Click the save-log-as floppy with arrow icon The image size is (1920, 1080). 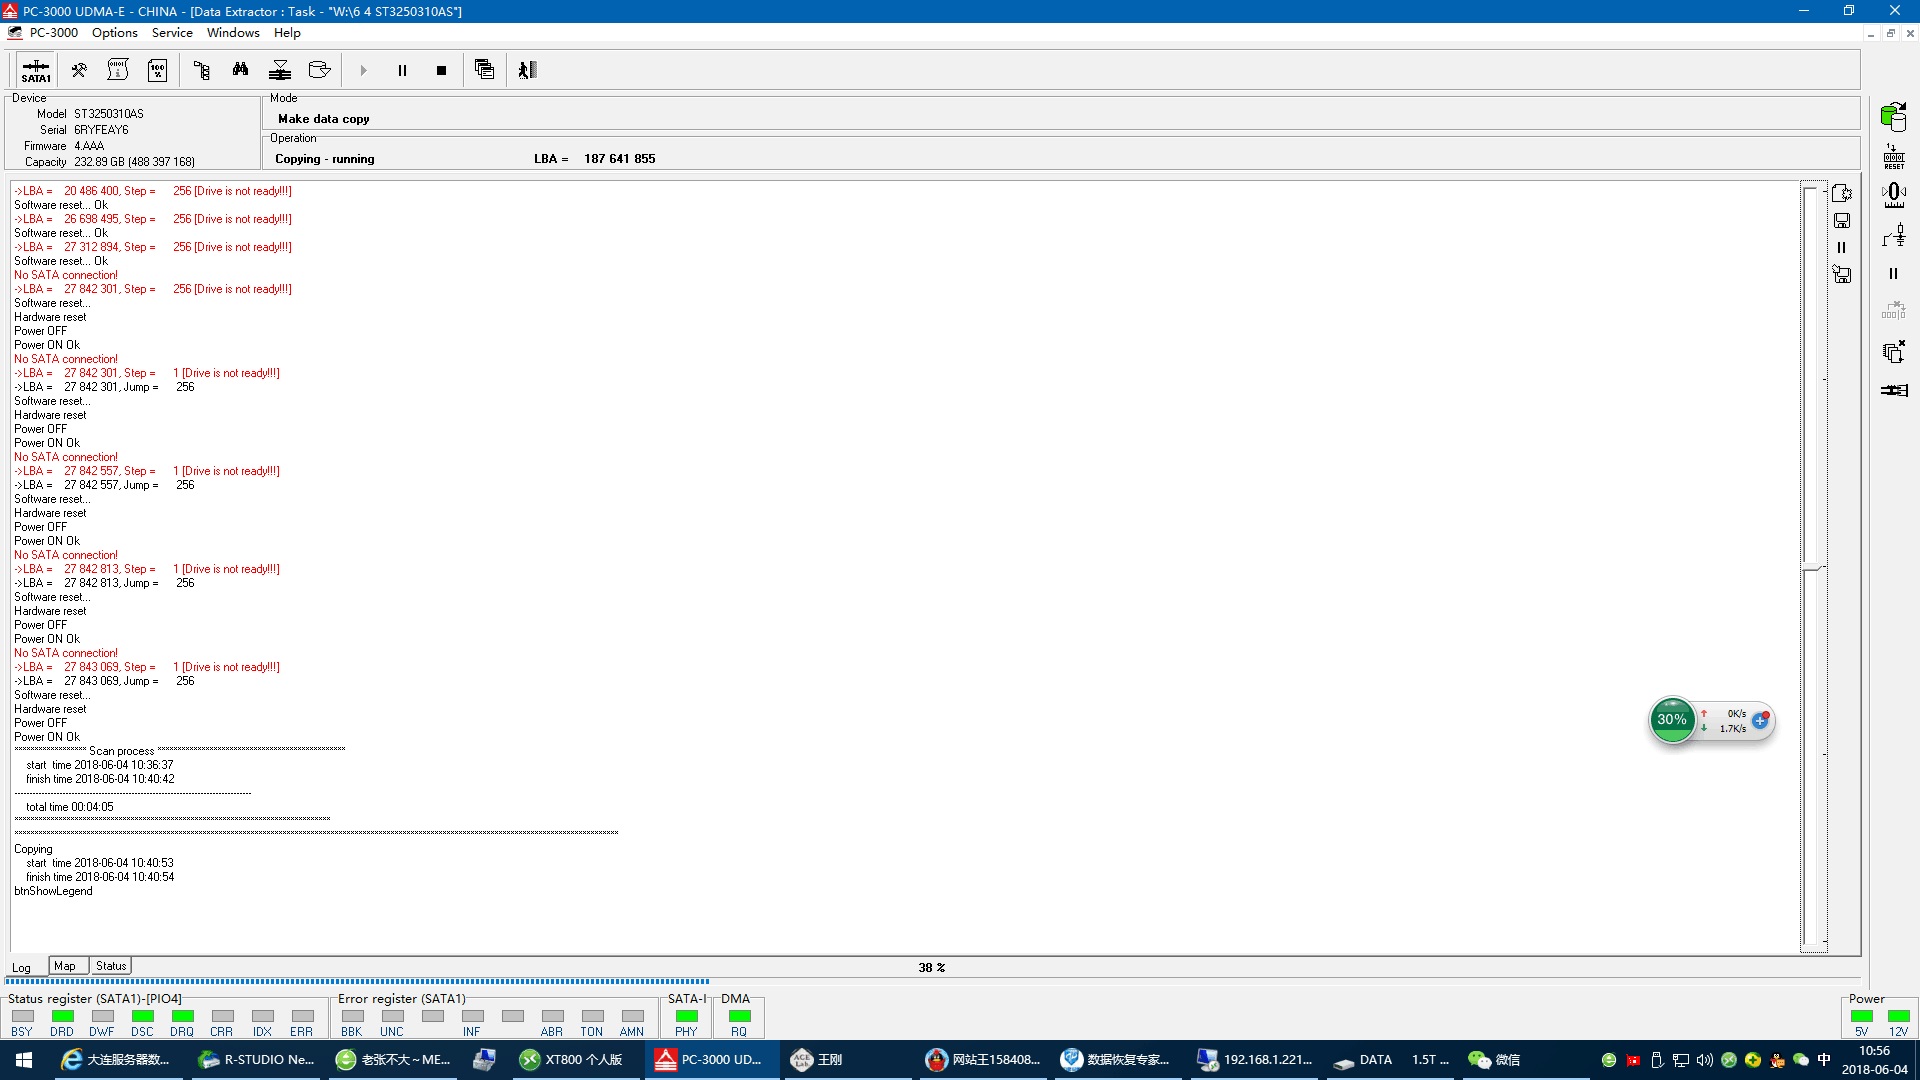coord(1842,274)
